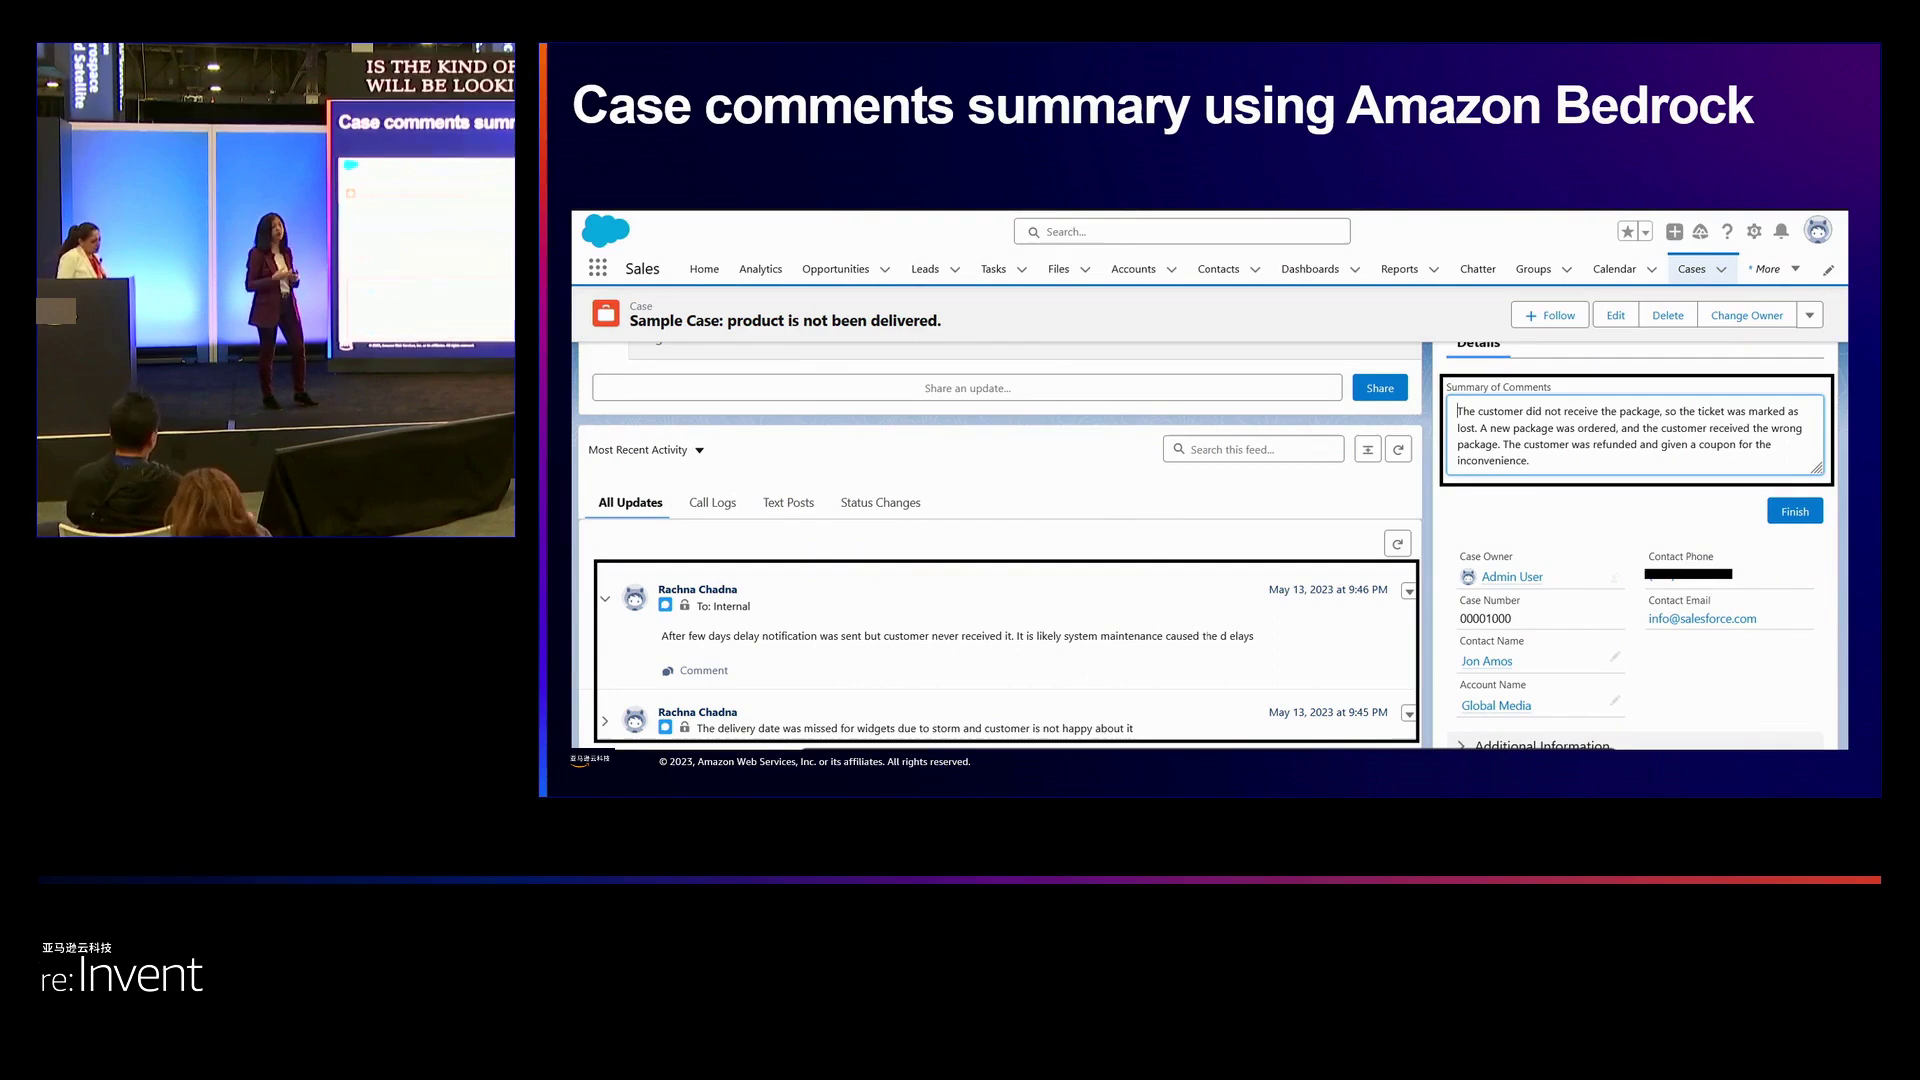Image resolution: width=1920 pixels, height=1080 pixels.
Task: Open the Calendar tab
Action: tap(1614, 269)
